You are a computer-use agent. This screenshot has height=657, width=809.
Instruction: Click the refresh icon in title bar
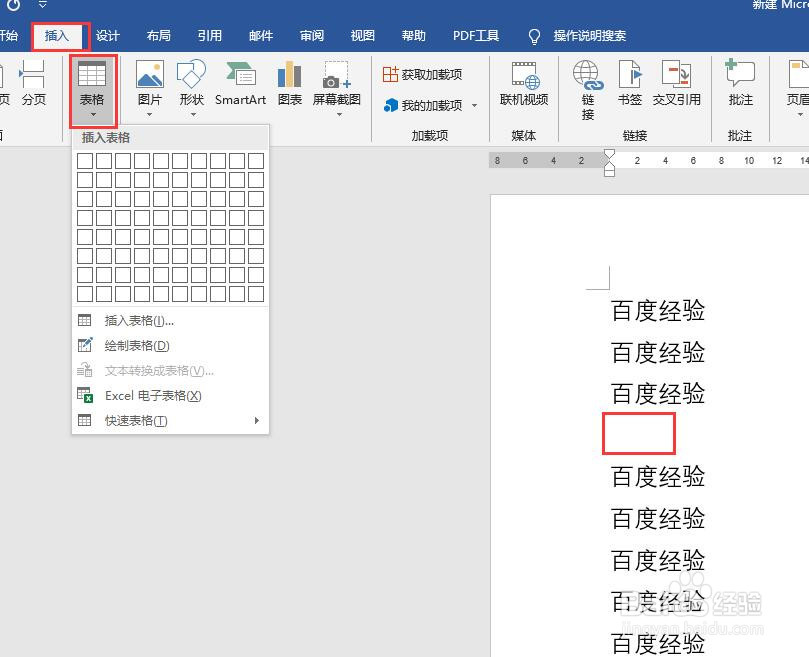click(x=13, y=5)
